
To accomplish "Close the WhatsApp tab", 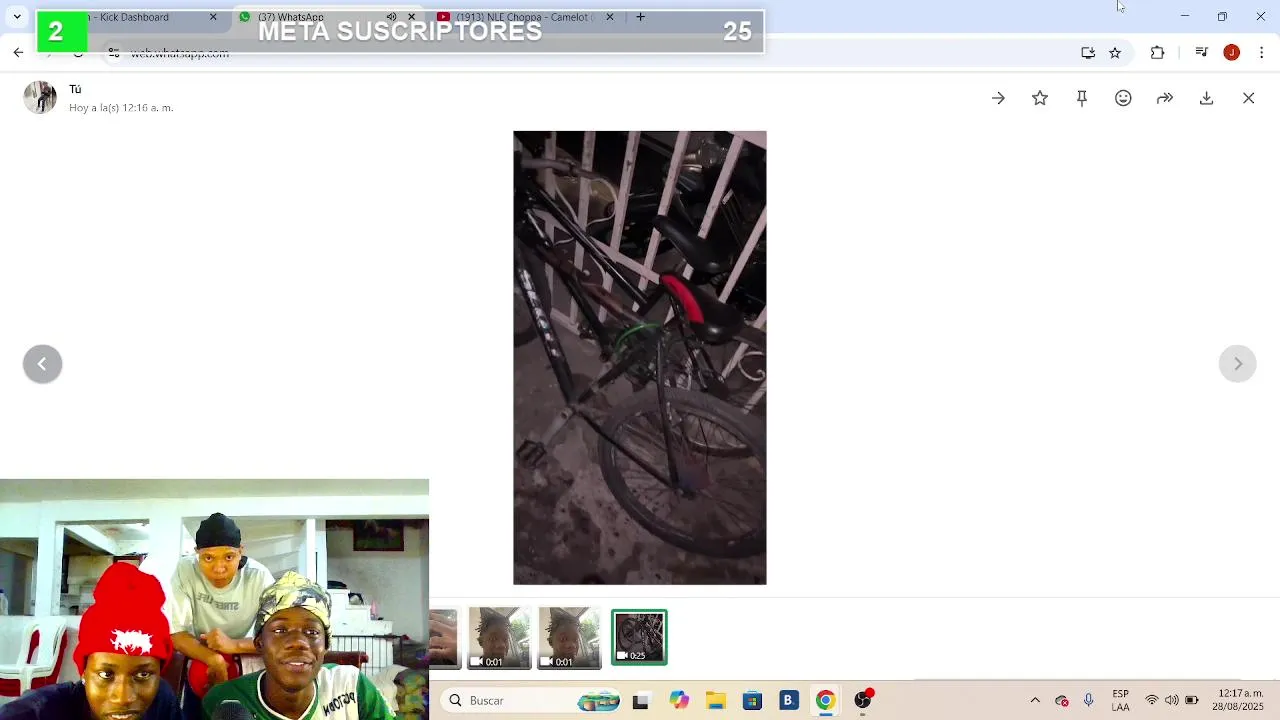I will point(411,17).
